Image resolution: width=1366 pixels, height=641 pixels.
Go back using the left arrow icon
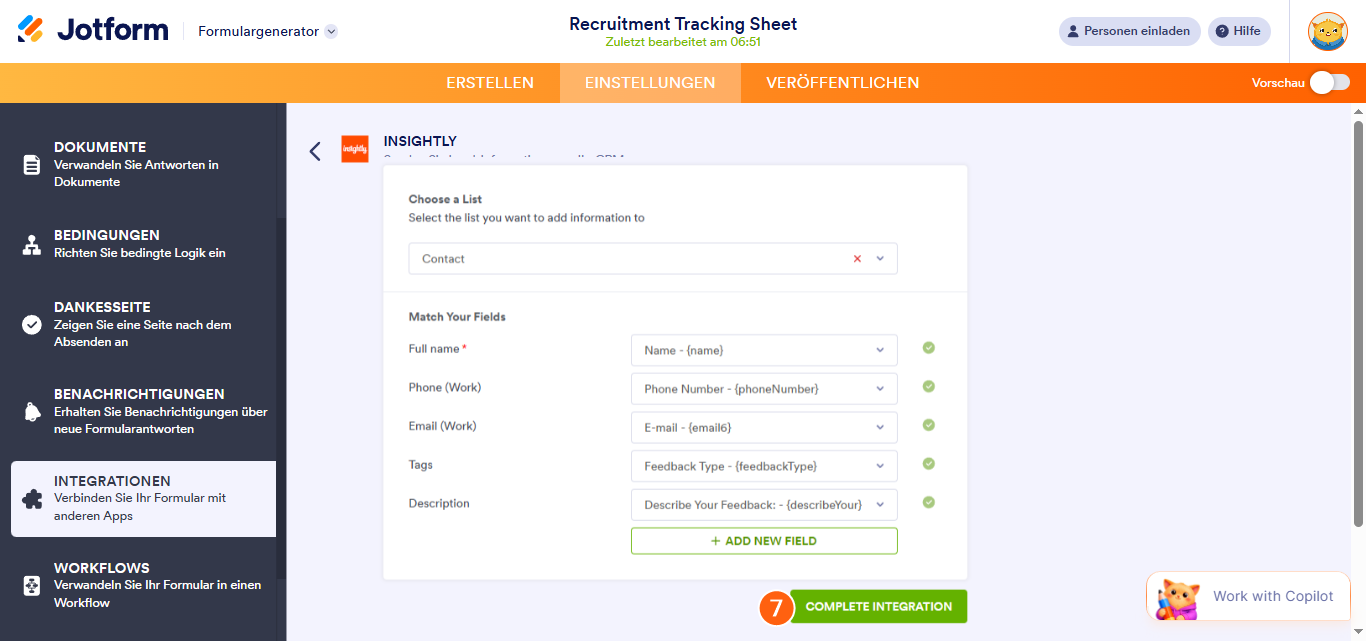coord(315,150)
